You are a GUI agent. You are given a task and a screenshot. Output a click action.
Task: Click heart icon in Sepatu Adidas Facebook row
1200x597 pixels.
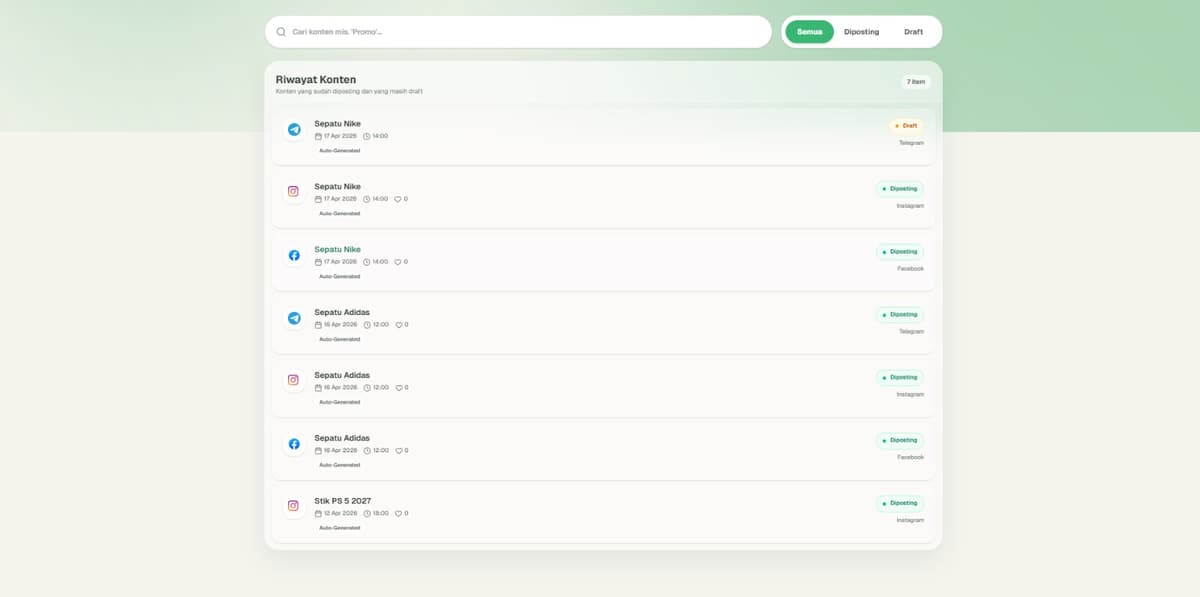point(399,451)
